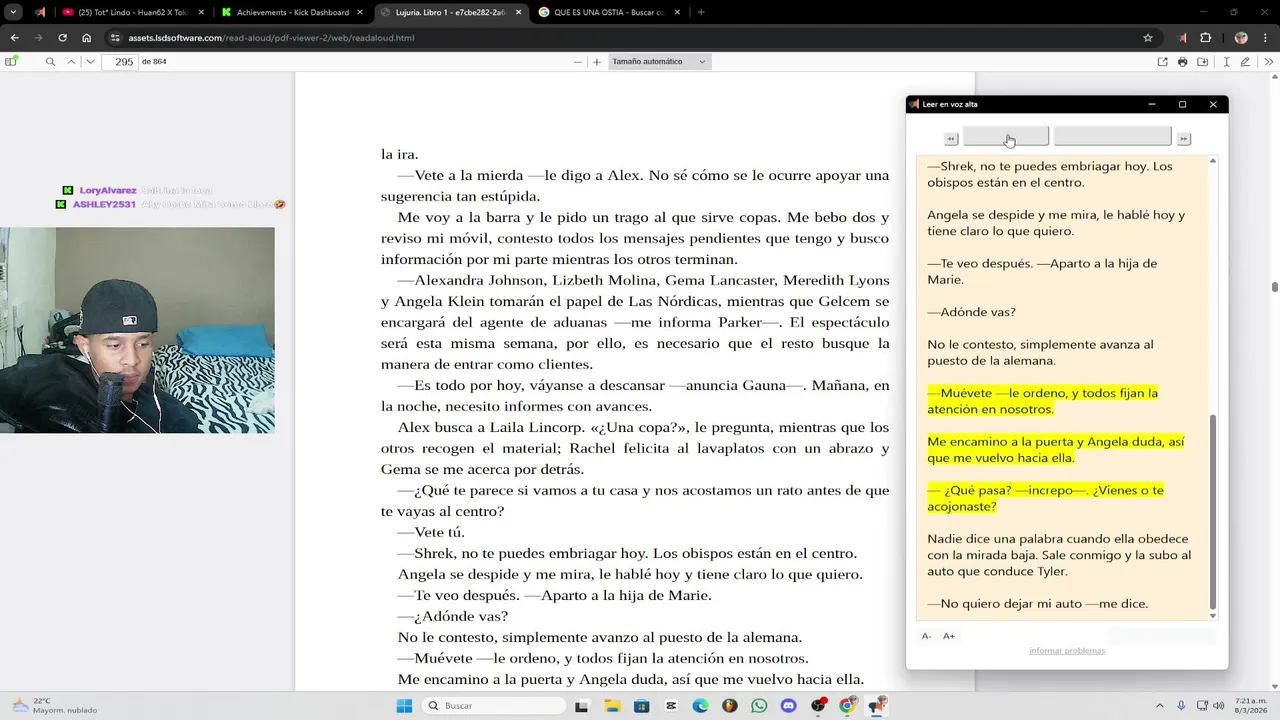Decrease read-aloud text size with A-

pos(926,636)
